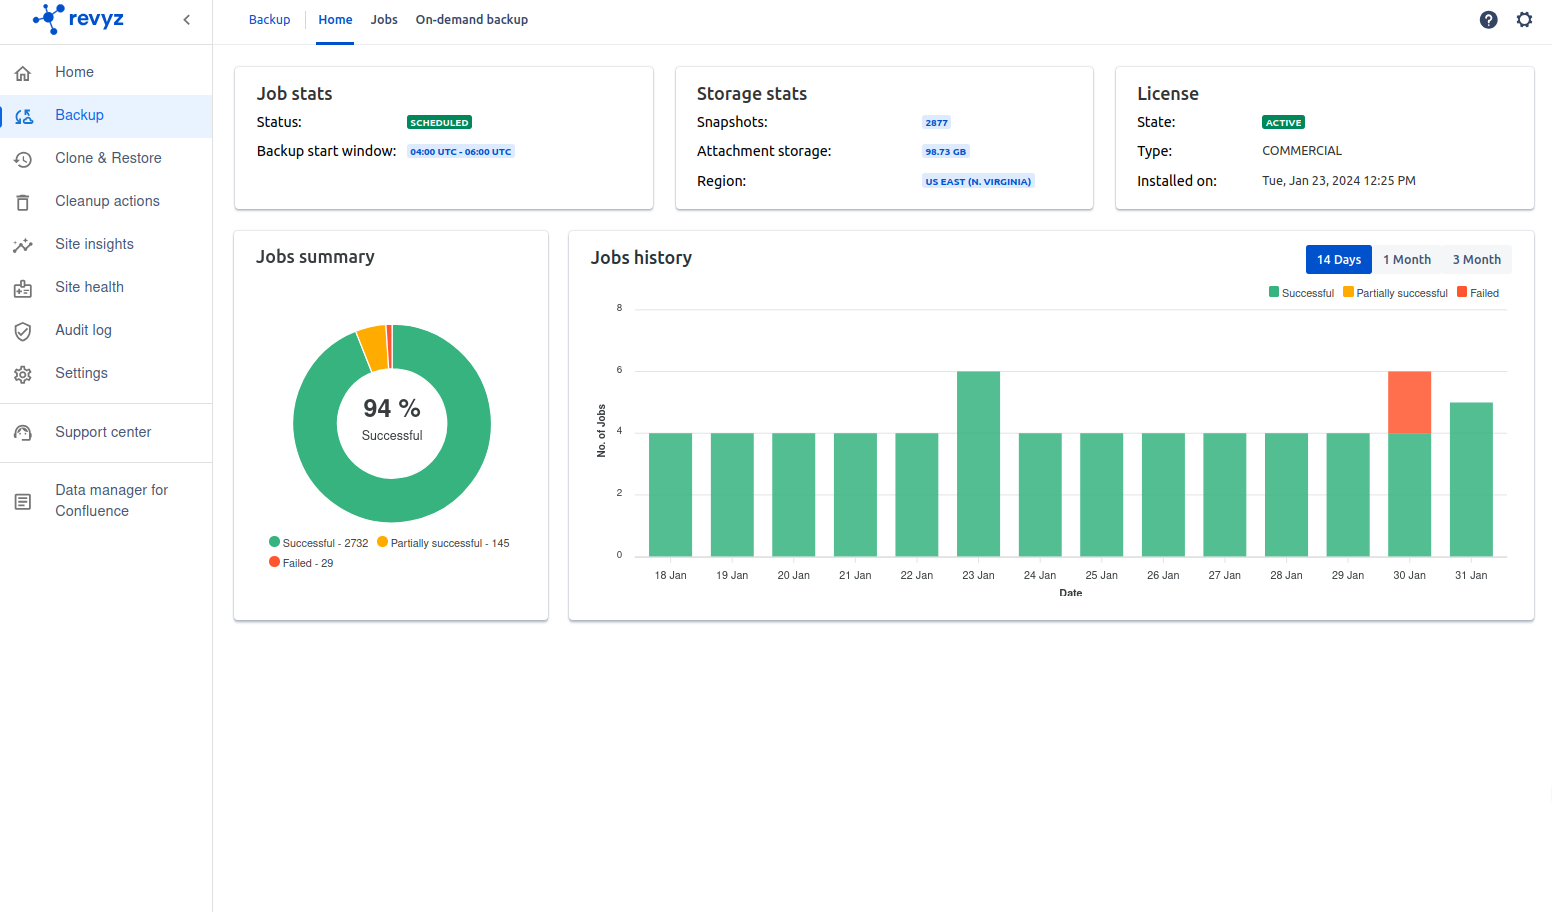
Task: Select the Clone & Restore history icon
Action: (x=23, y=159)
